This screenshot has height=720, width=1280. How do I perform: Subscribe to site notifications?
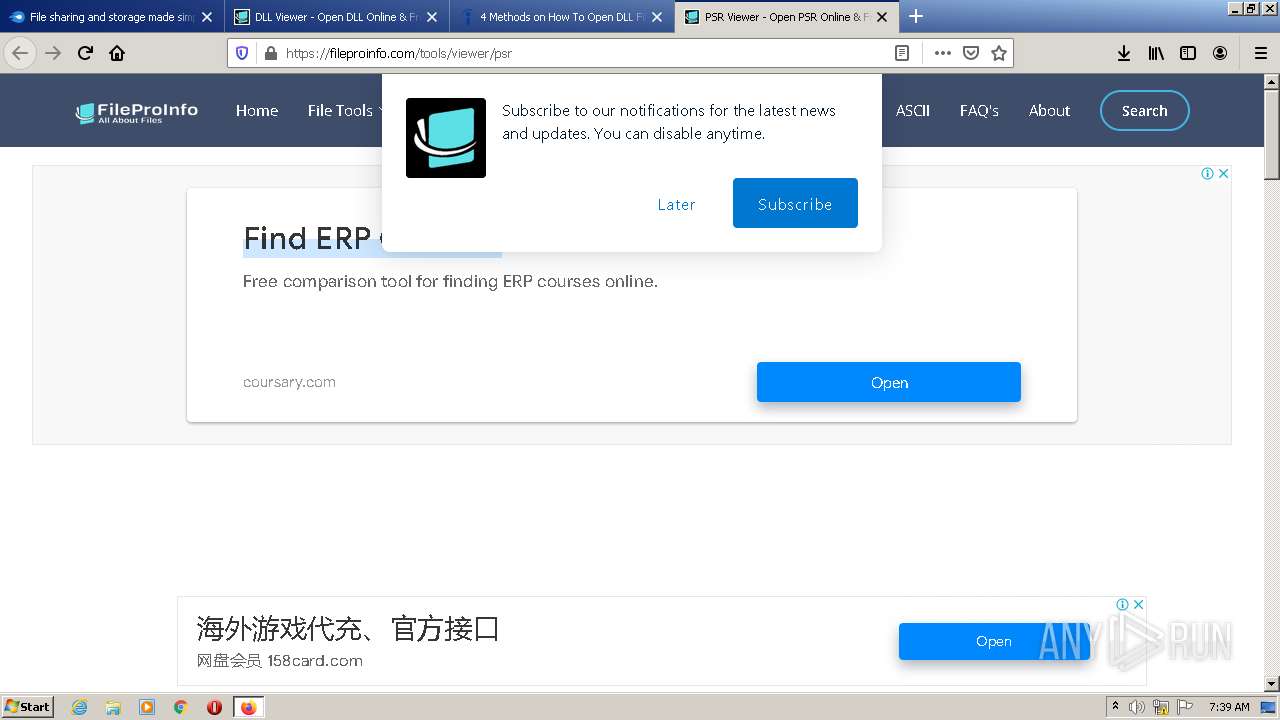[795, 203]
